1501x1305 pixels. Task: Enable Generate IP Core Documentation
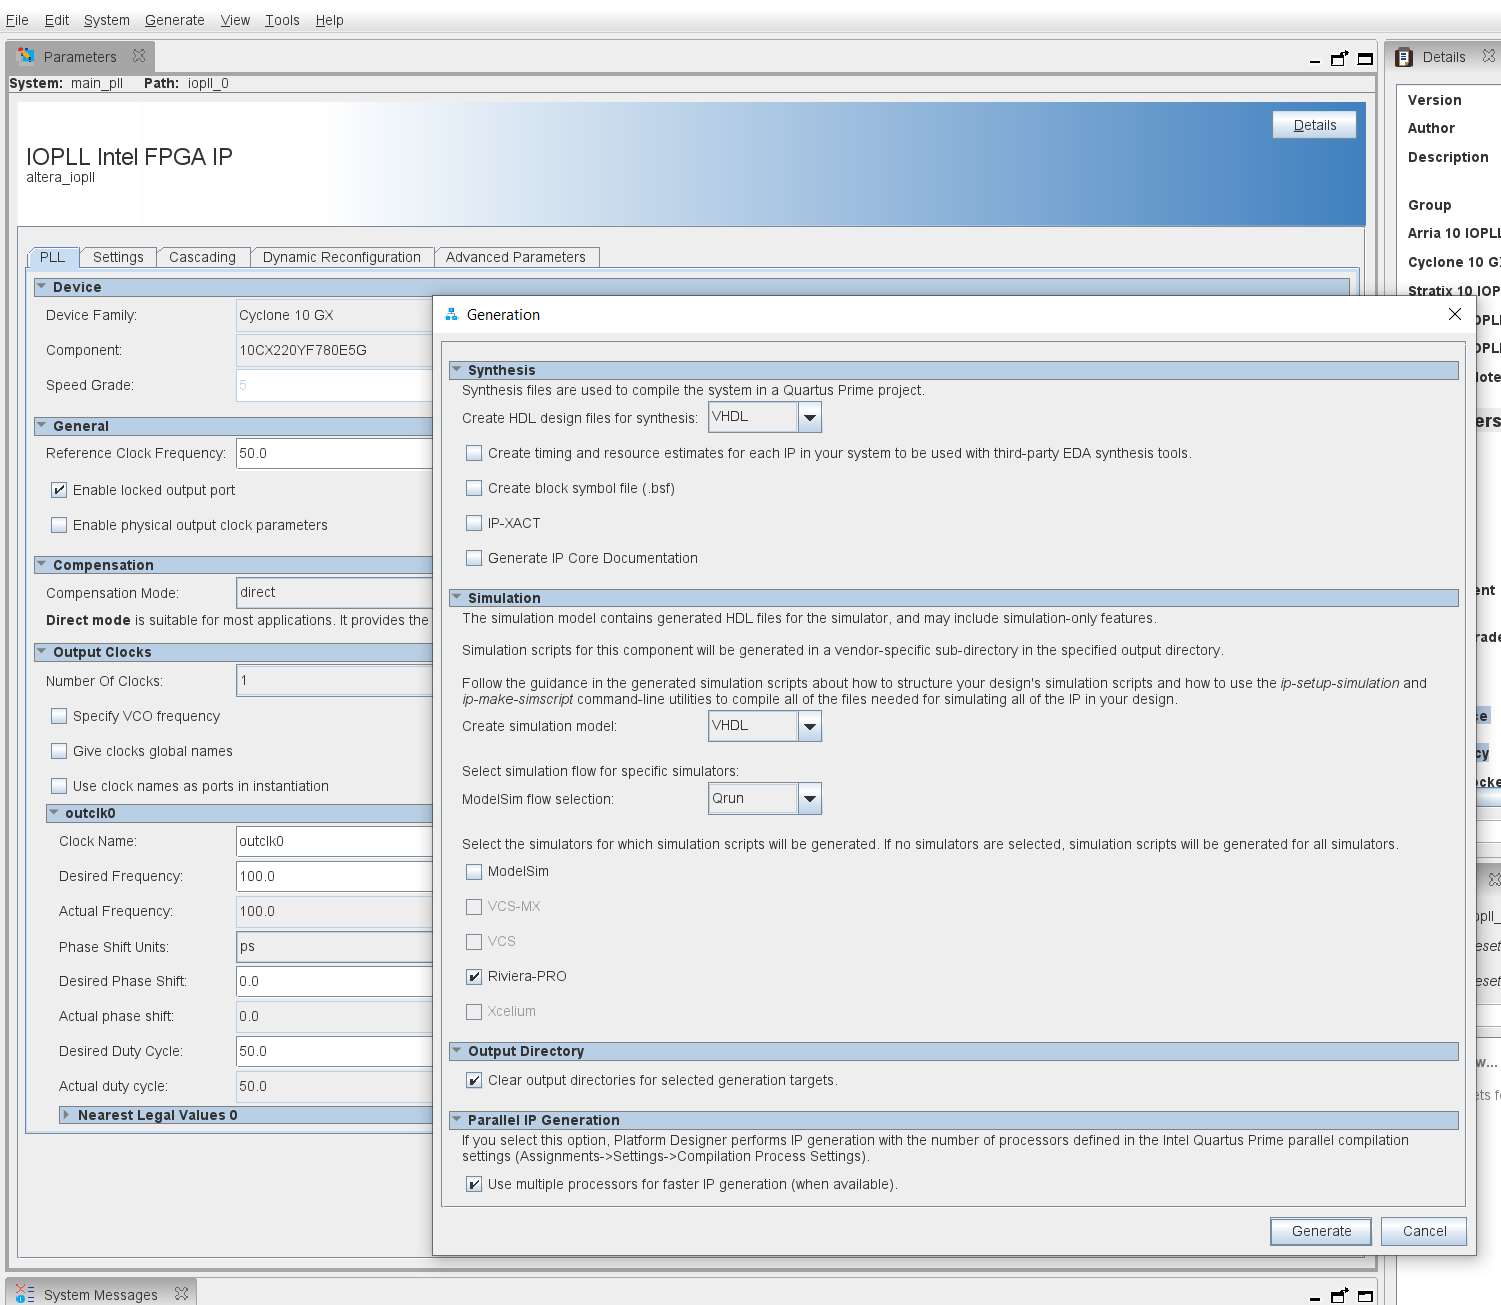point(474,558)
